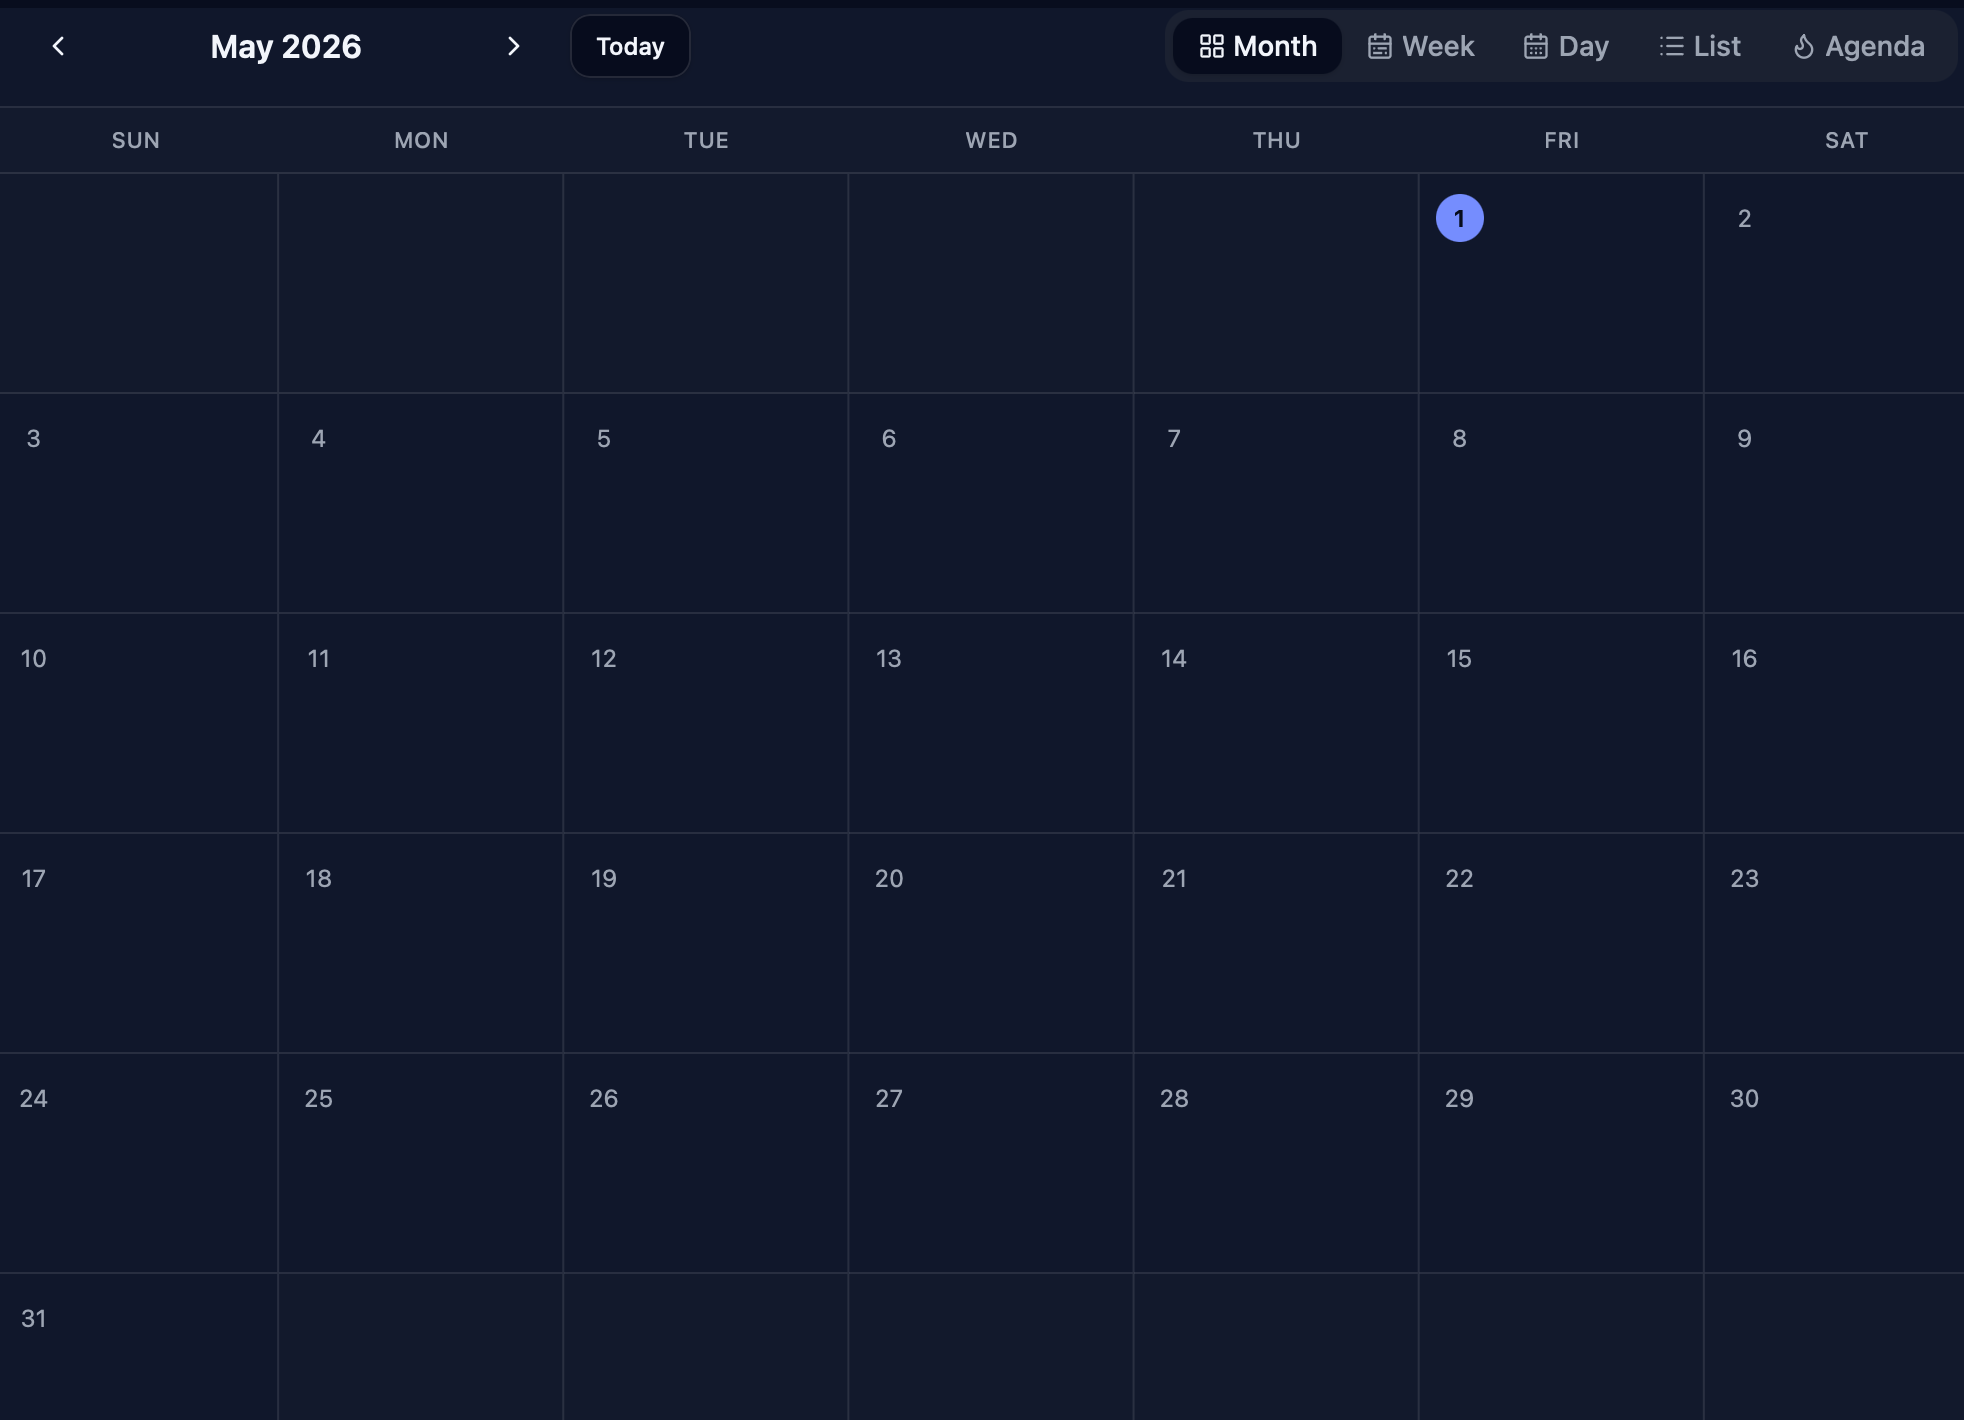Viewport: 1964px width, 1420px height.
Task: Select date 8 in calendar
Action: click(x=1459, y=438)
